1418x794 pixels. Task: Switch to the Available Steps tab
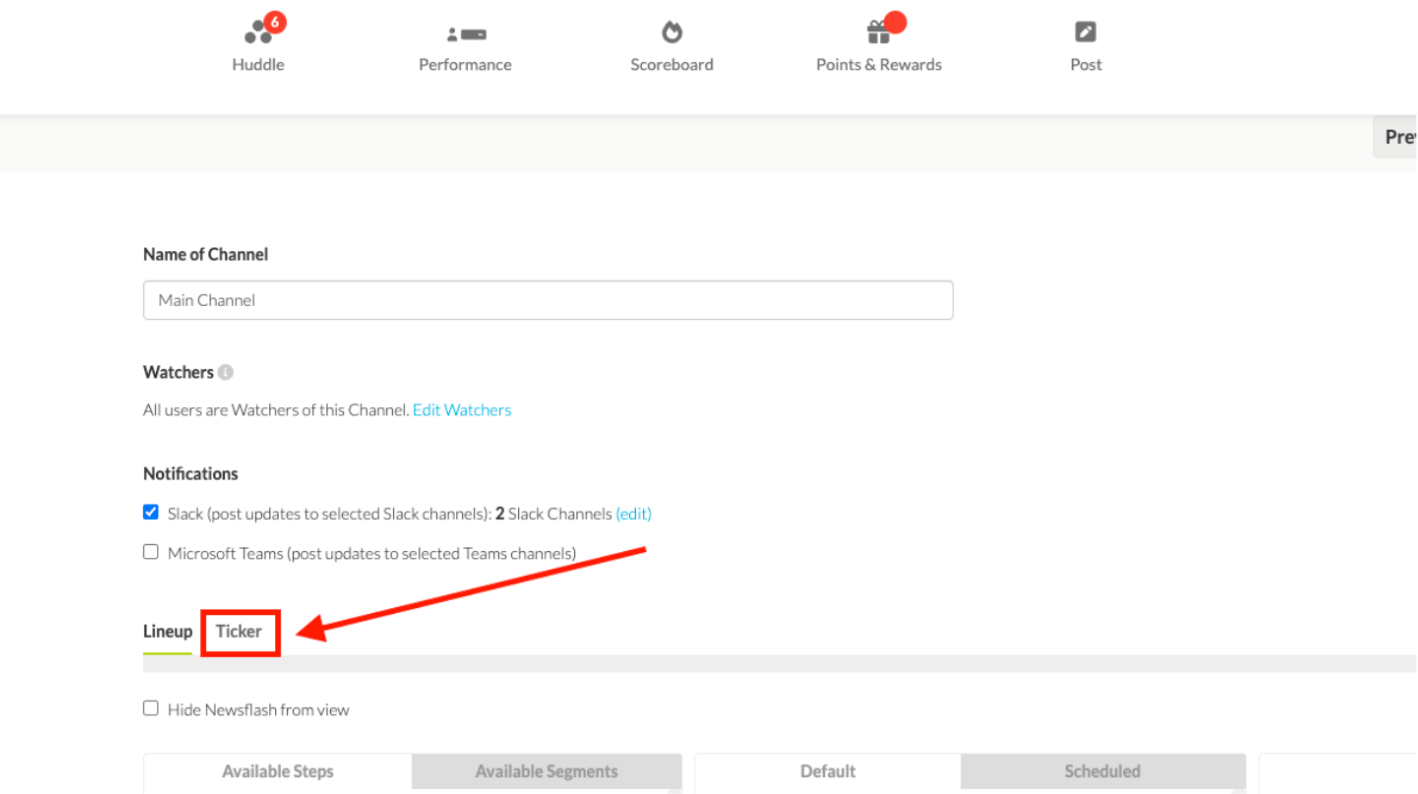click(278, 771)
